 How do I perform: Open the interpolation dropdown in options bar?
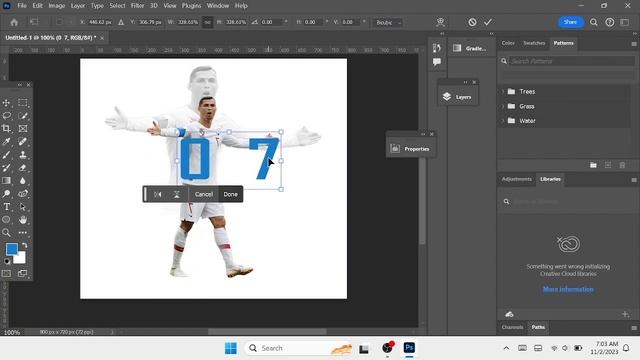tap(388, 22)
